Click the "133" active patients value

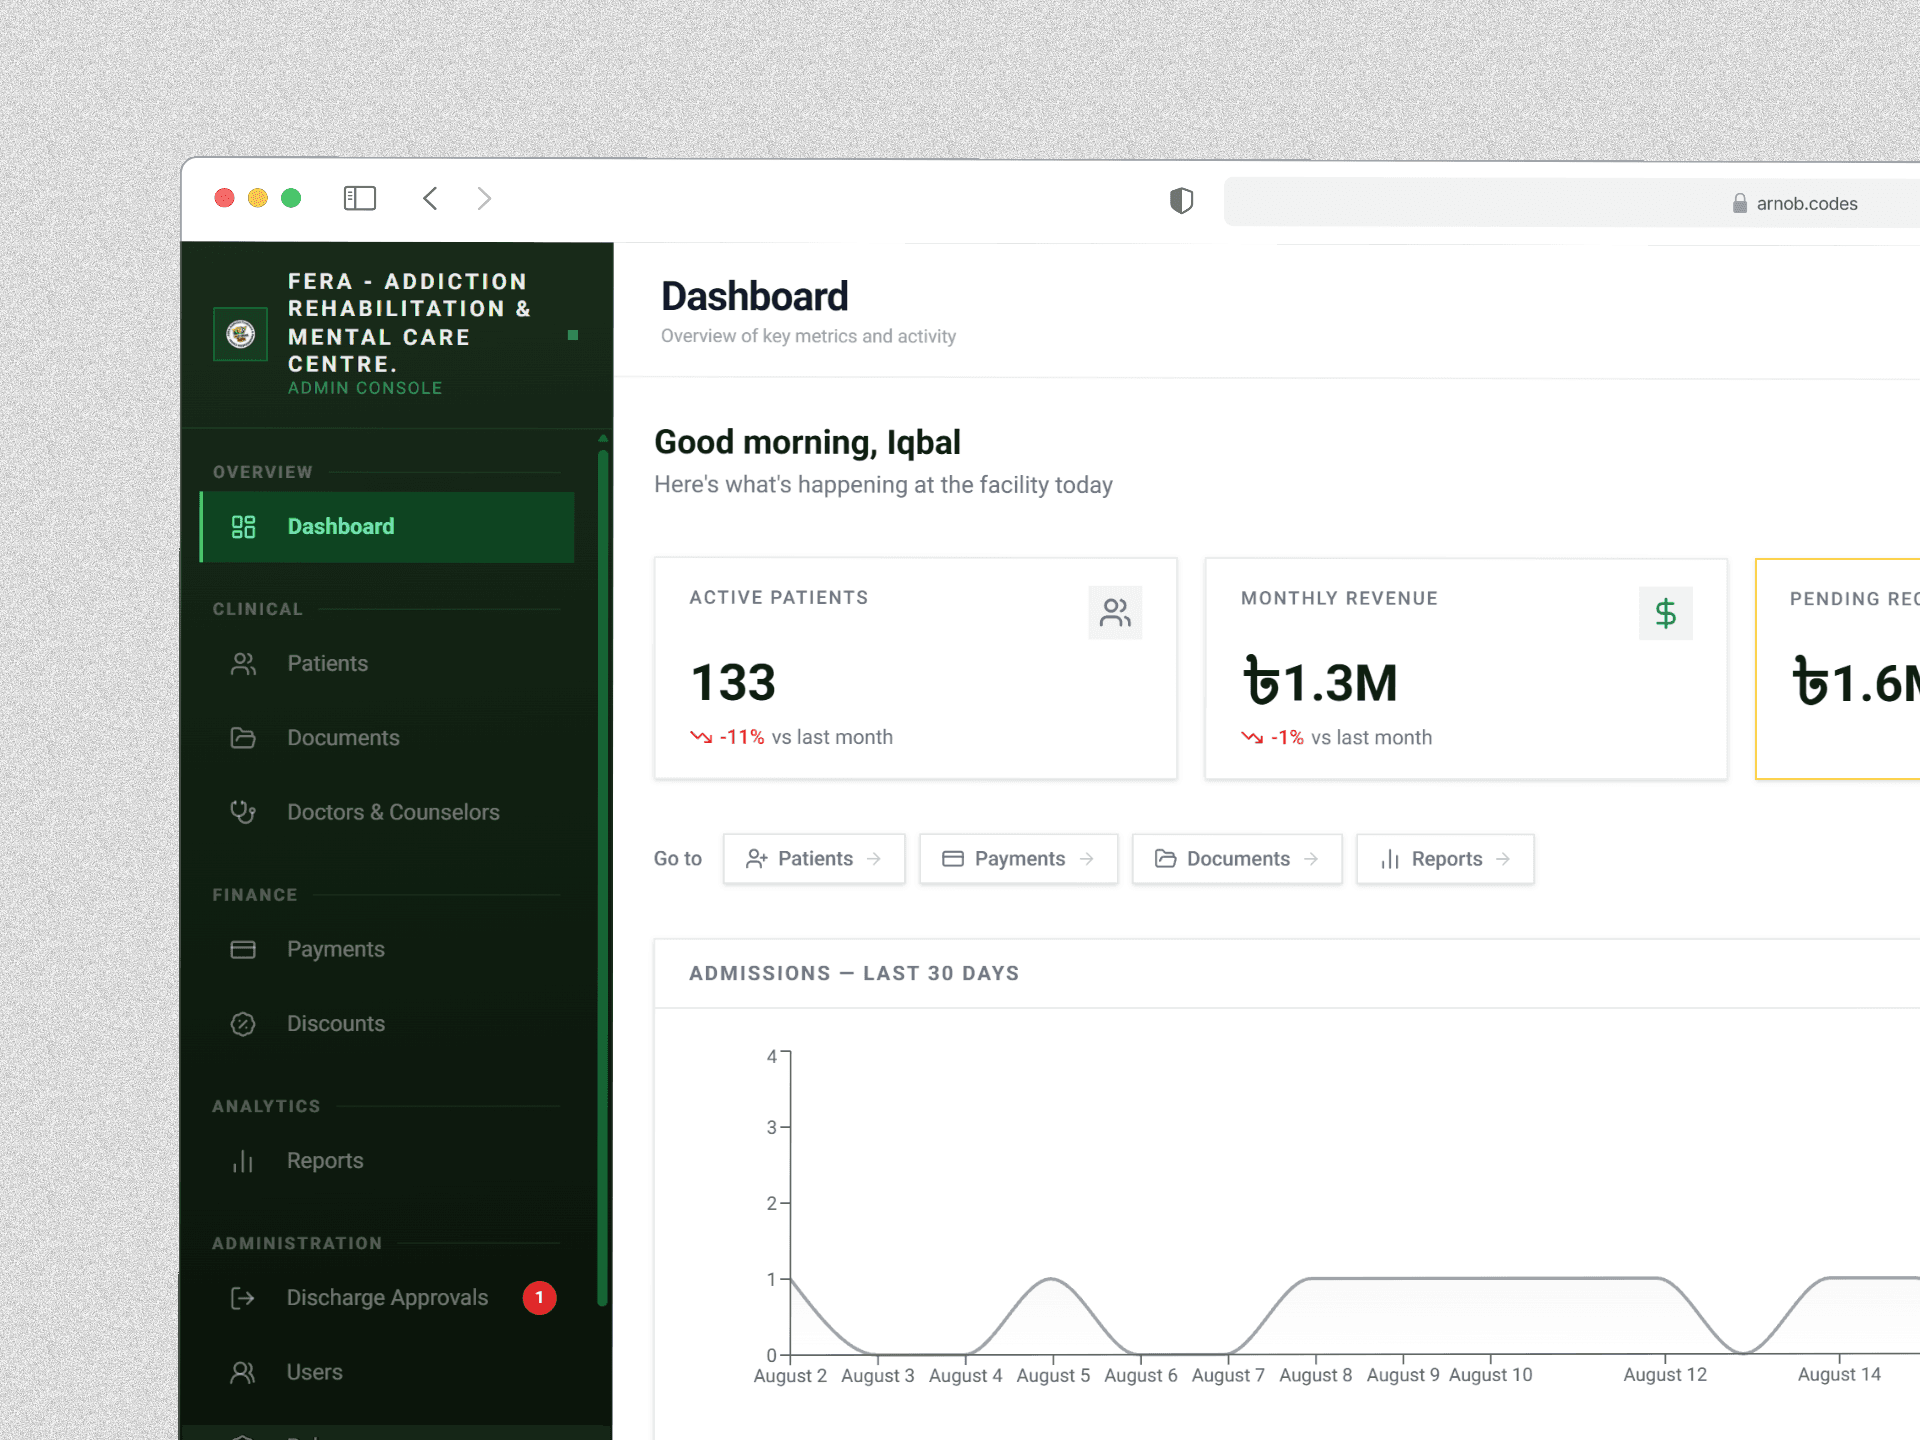coord(733,683)
